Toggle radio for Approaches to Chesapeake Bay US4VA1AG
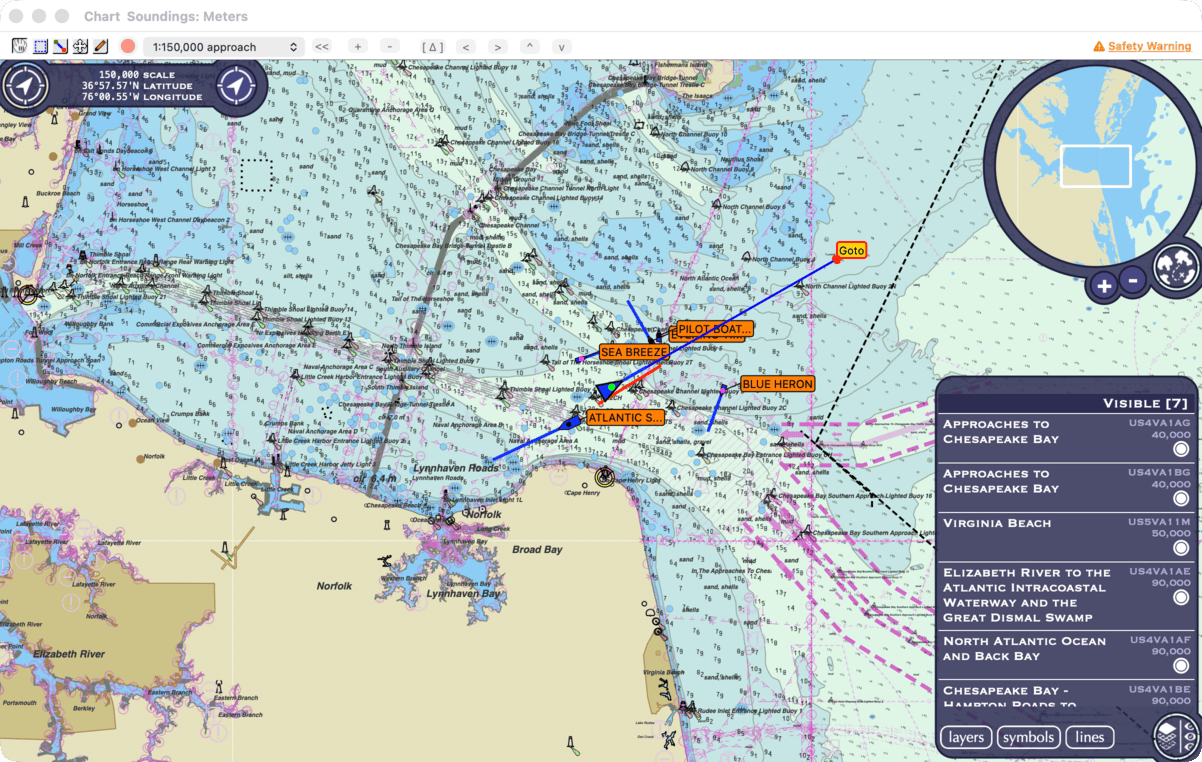The image size is (1202, 762). [x=1181, y=450]
